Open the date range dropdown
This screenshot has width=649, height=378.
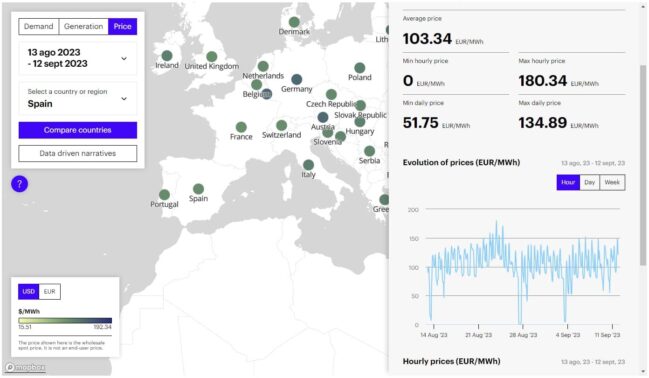tap(78, 58)
